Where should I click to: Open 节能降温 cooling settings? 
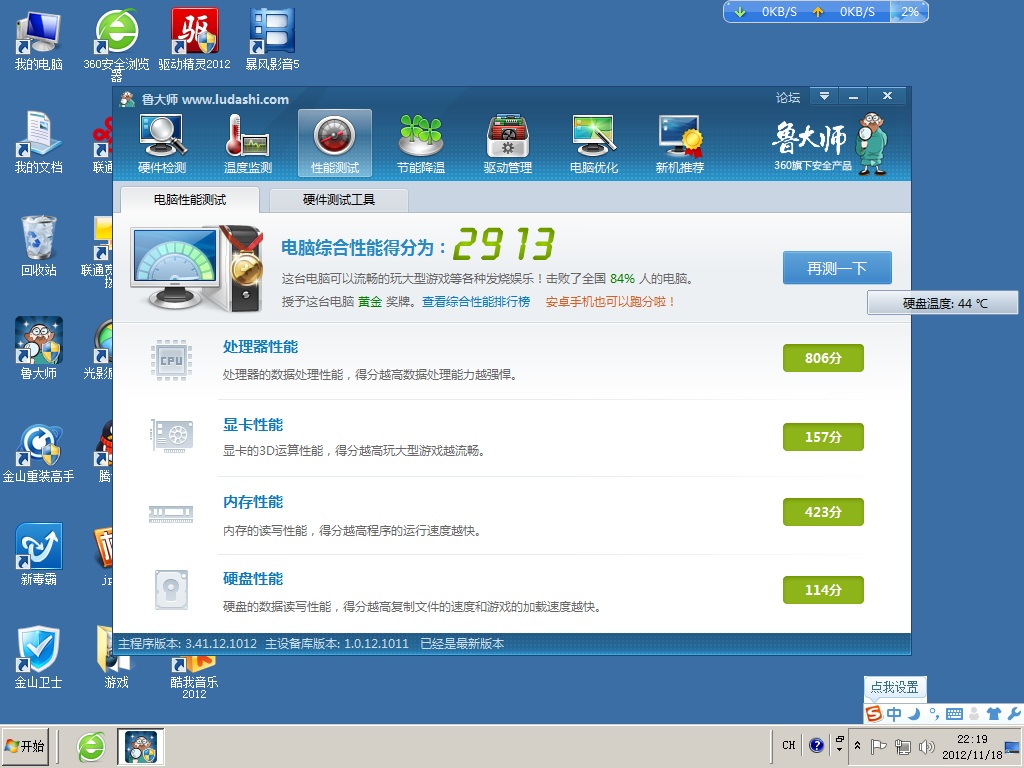(x=421, y=140)
